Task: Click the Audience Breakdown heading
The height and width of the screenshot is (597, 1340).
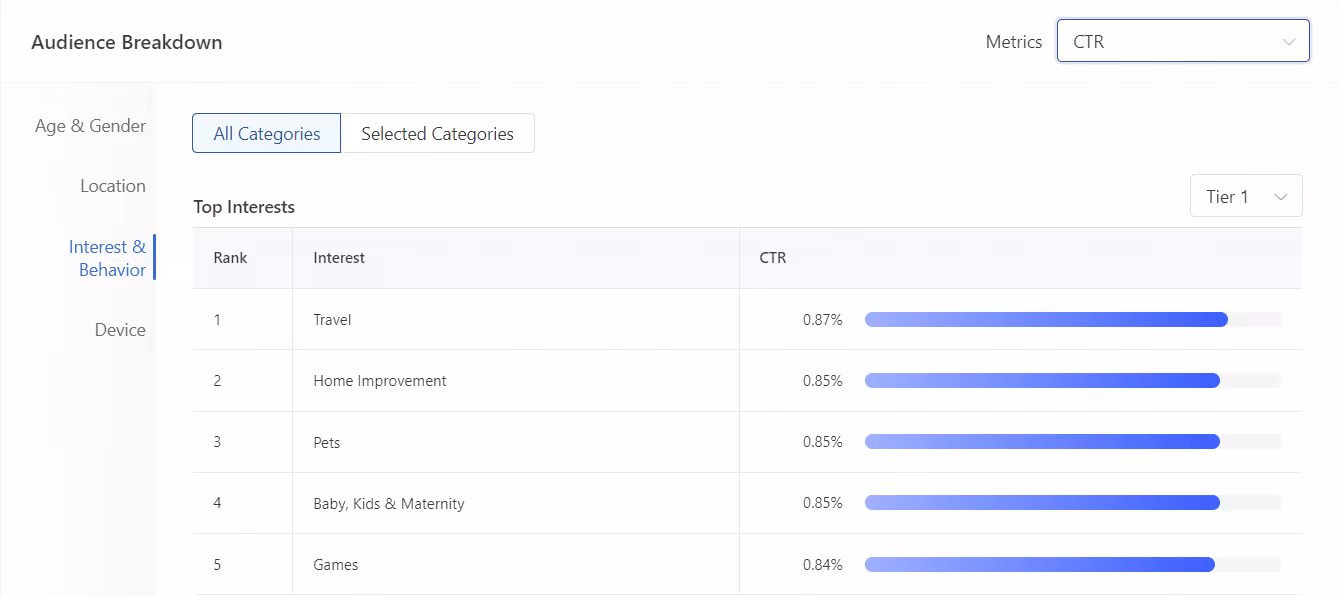Action: [x=126, y=42]
